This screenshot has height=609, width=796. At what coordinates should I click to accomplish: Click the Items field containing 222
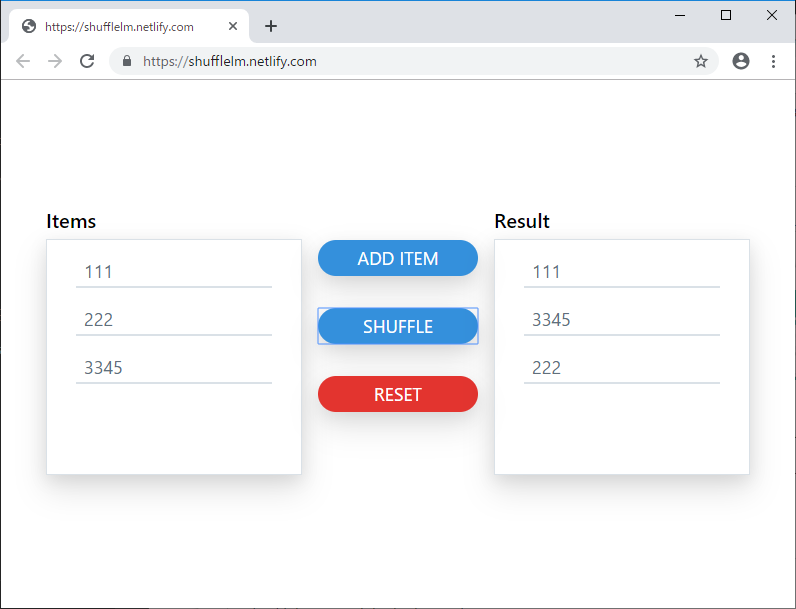pos(174,320)
